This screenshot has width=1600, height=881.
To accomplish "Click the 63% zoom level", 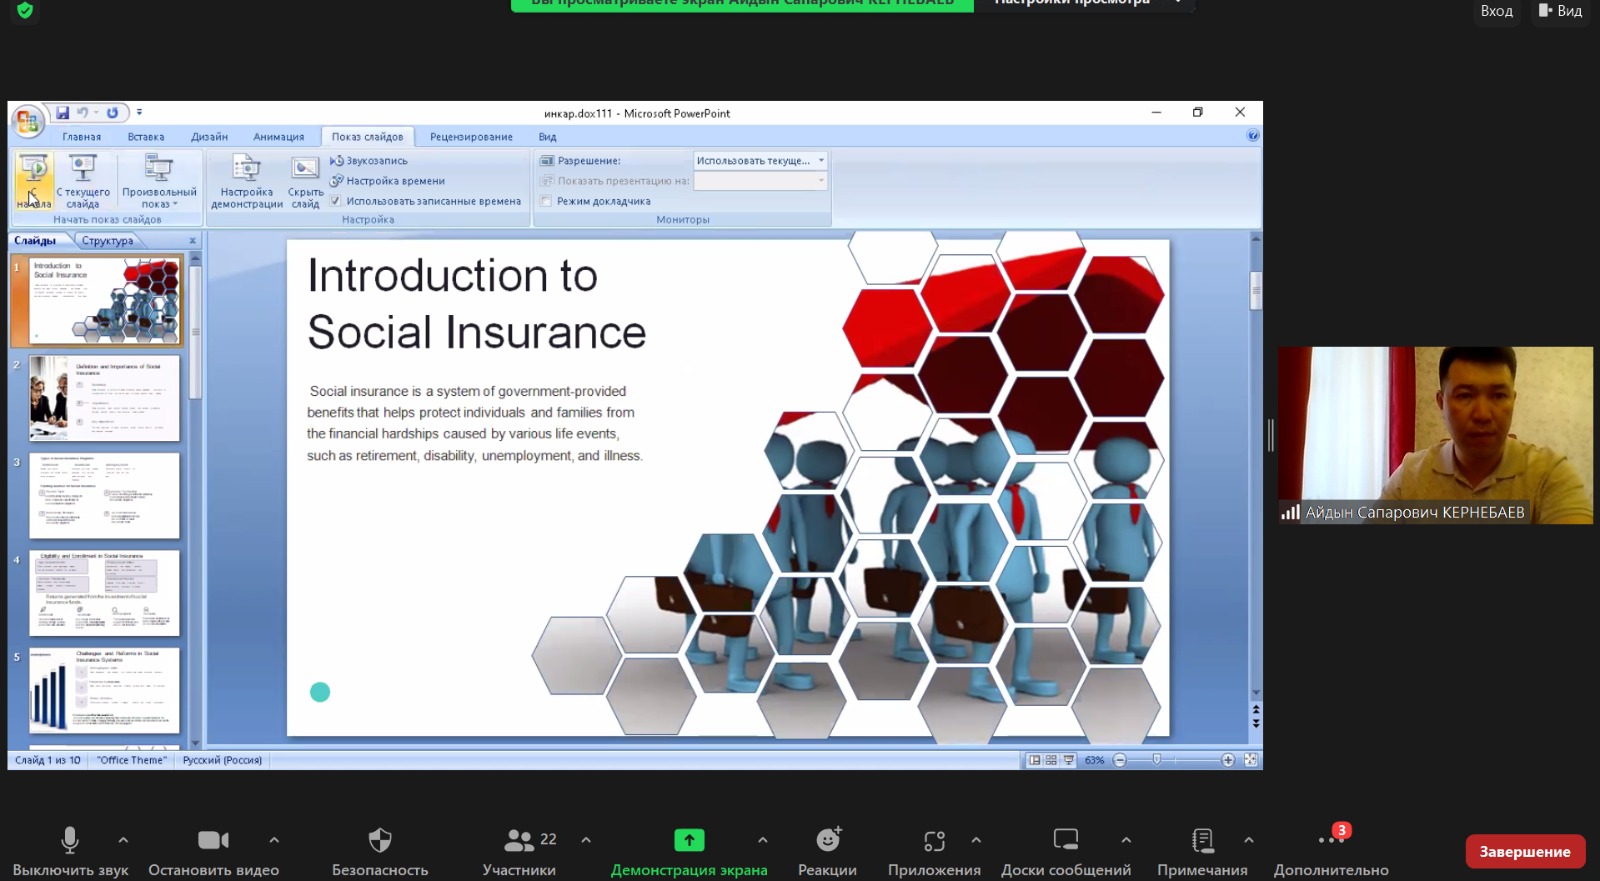I will point(1094,760).
